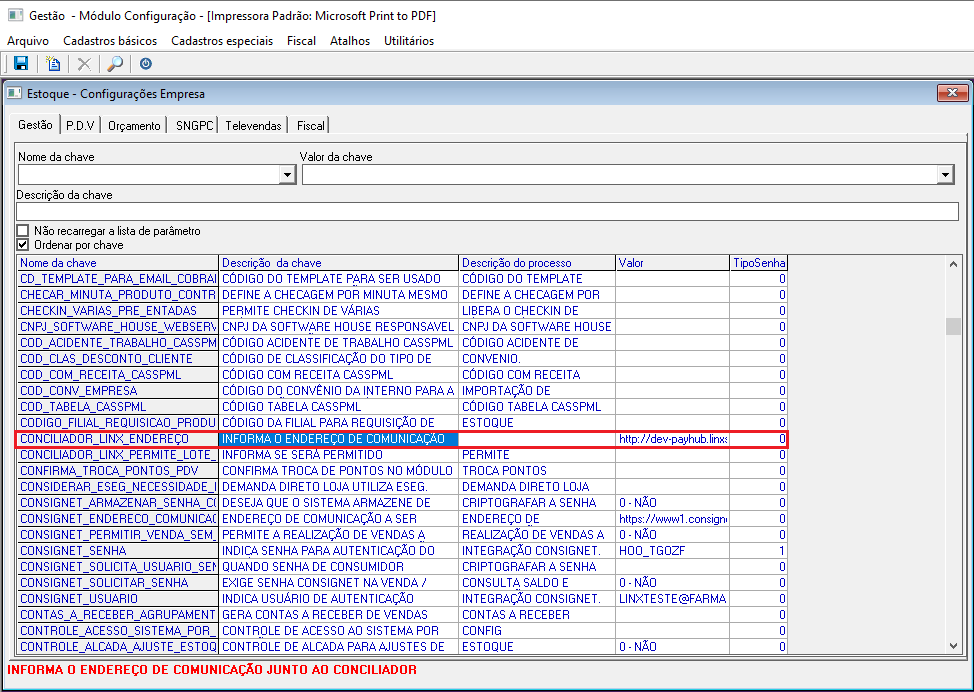Screen dimensions: 974x692
Task: Click the Save floppy disk icon
Action: point(21,64)
